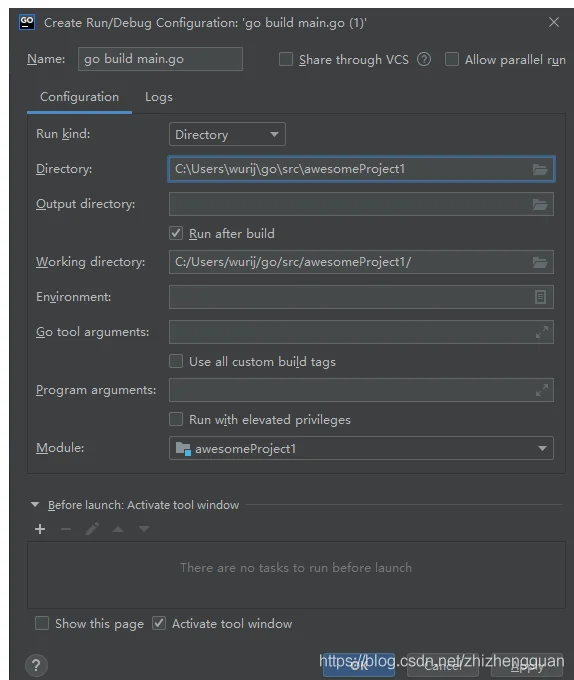Browse for Directory using folder icon
This screenshot has height=680, width=574.
coord(540,169)
